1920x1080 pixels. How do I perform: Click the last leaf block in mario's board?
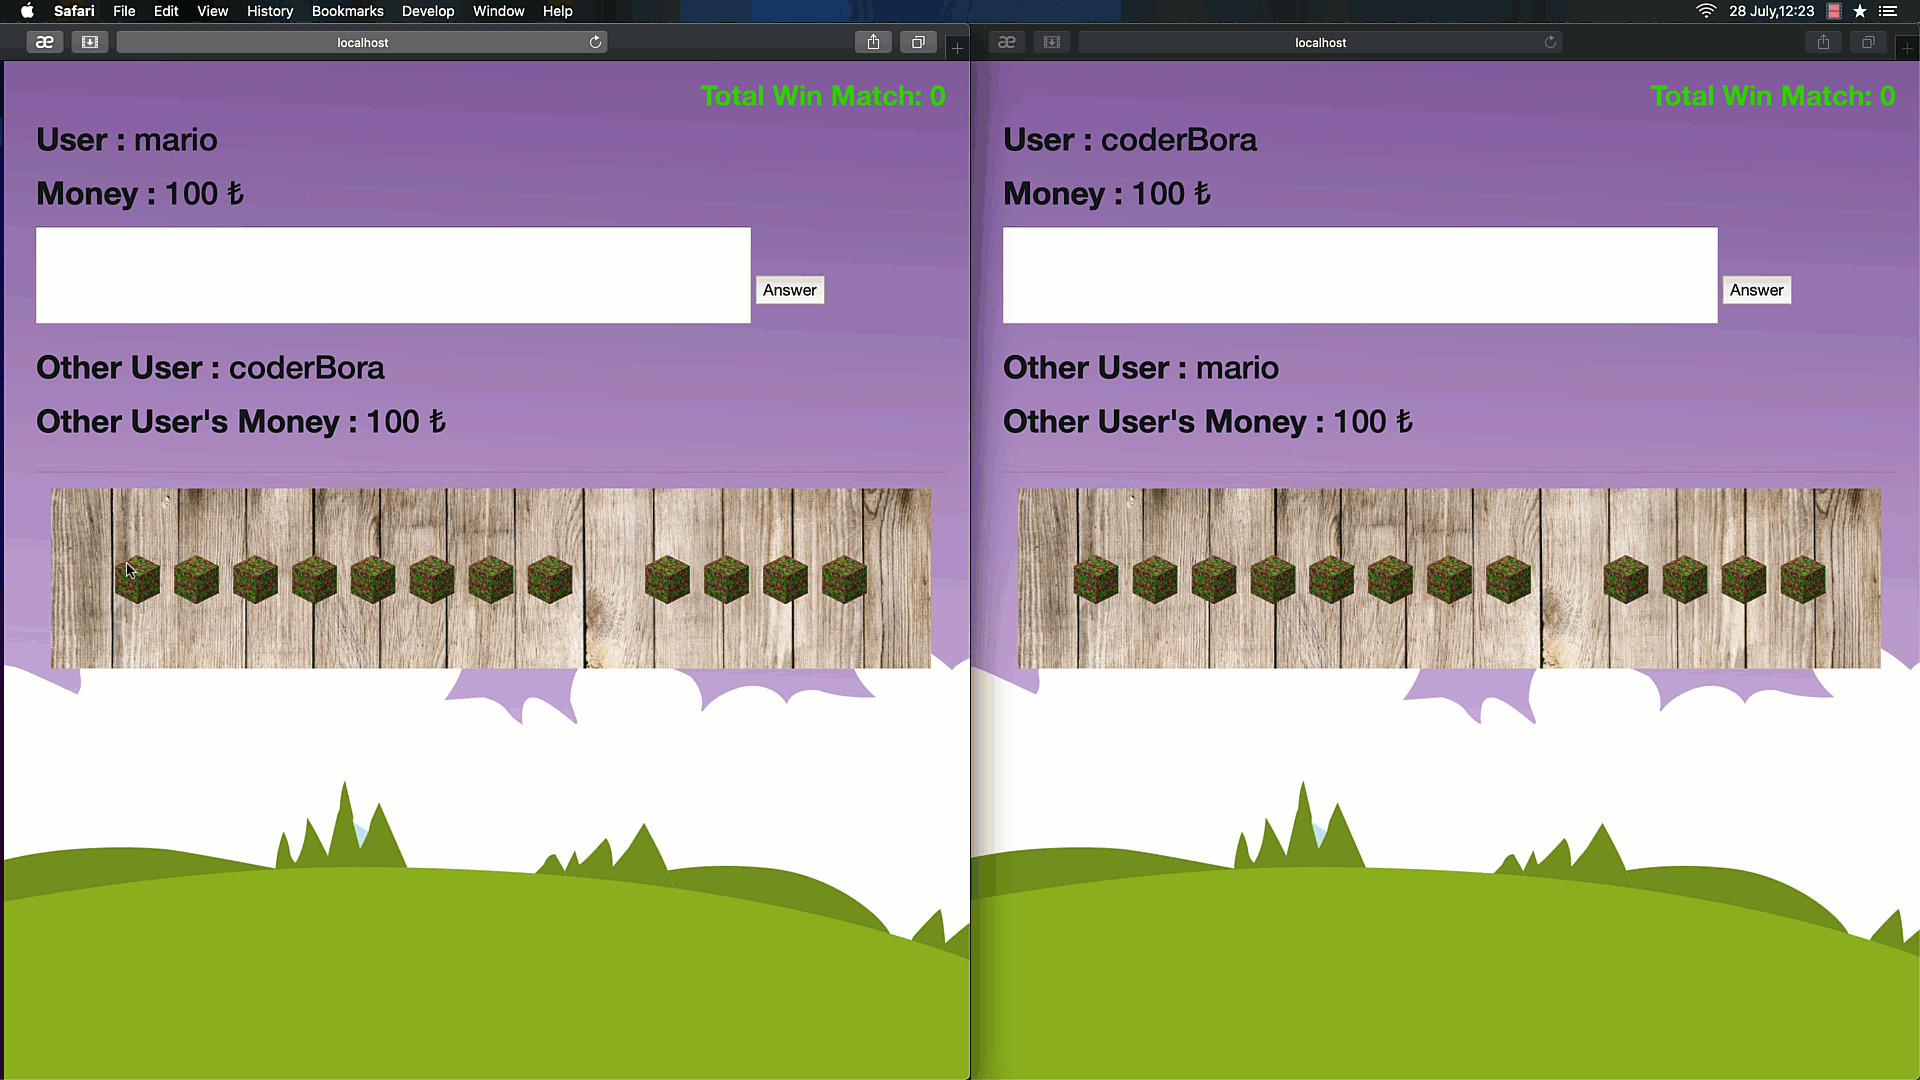pyautogui.click(x=845, y=580)
